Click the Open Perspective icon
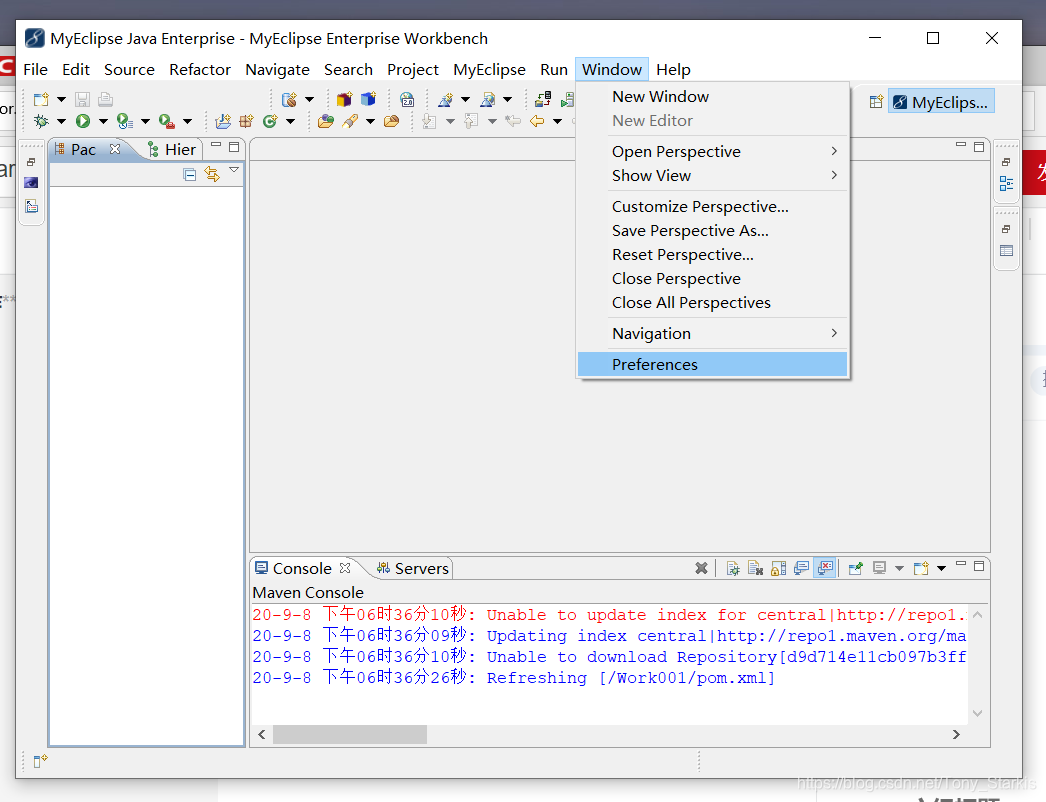Image resolution: width=1046 pixels, height=802 pixels. [x=876, y=102]
